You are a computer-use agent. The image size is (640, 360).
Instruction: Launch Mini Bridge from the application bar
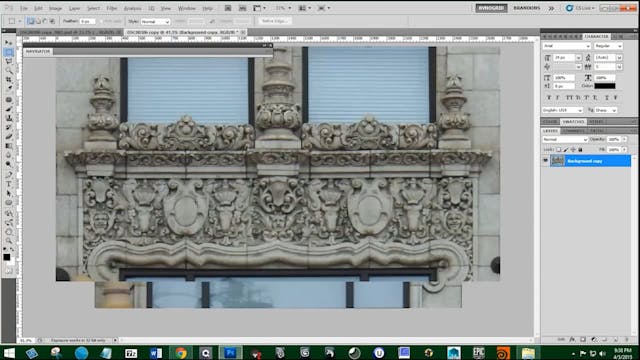coord(242,8)
